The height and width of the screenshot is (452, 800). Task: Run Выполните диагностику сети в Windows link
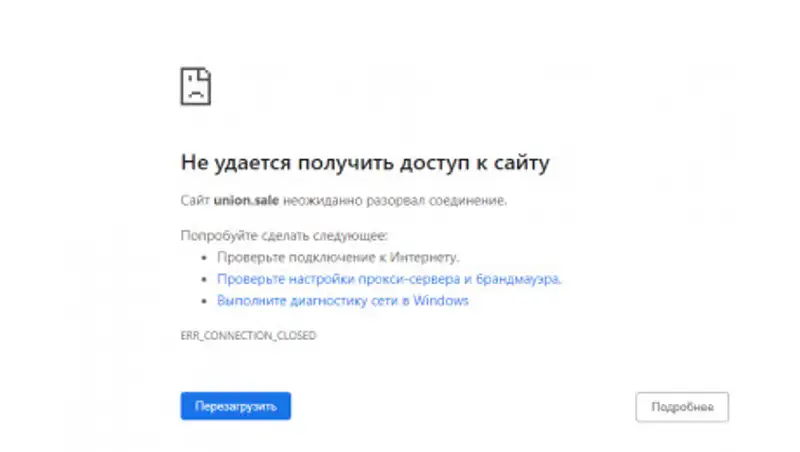point(342,300)
